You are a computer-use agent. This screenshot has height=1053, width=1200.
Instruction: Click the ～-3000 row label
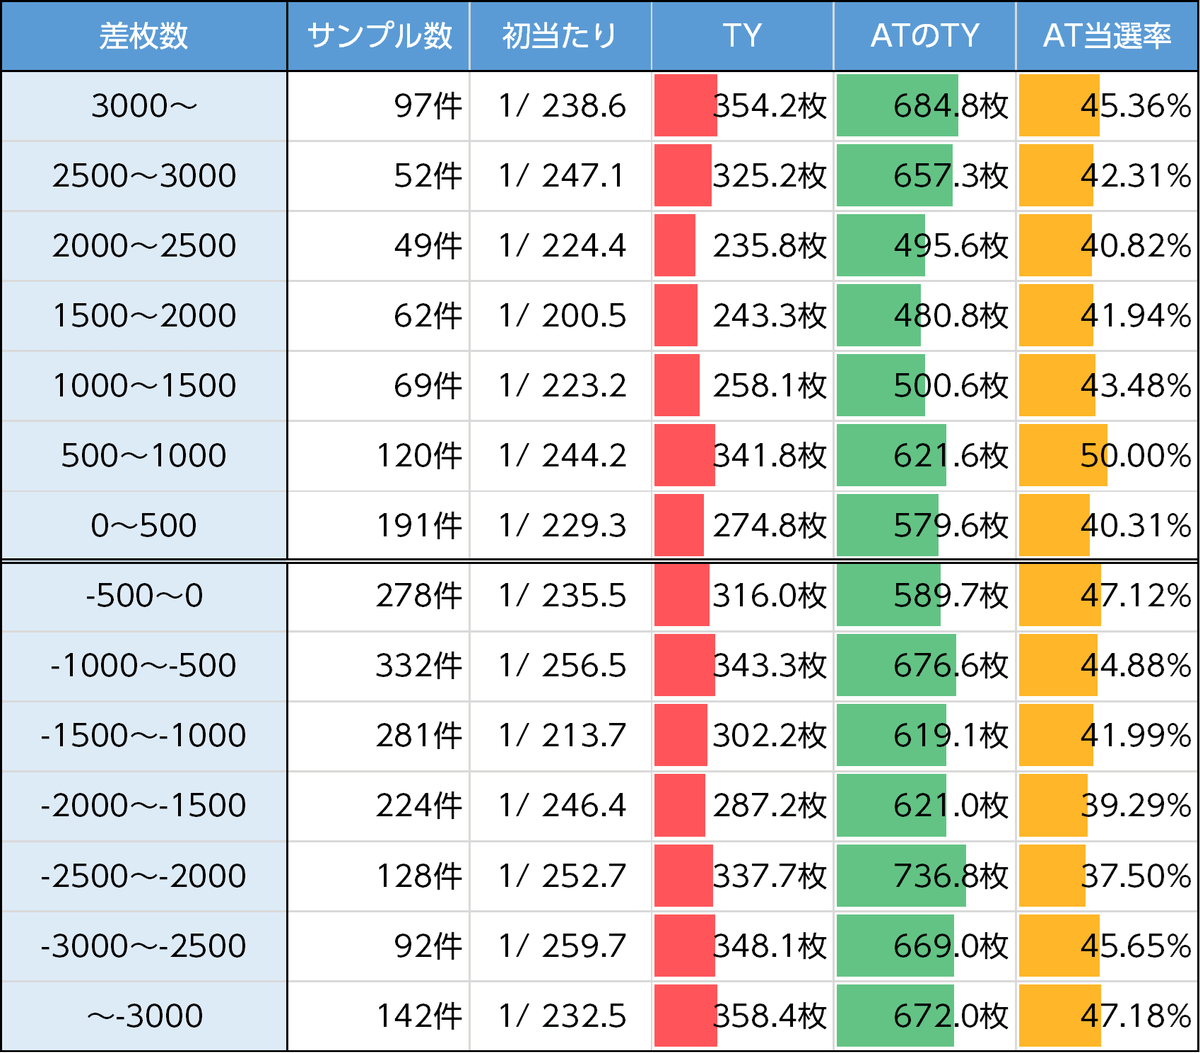click(144, 1016)
